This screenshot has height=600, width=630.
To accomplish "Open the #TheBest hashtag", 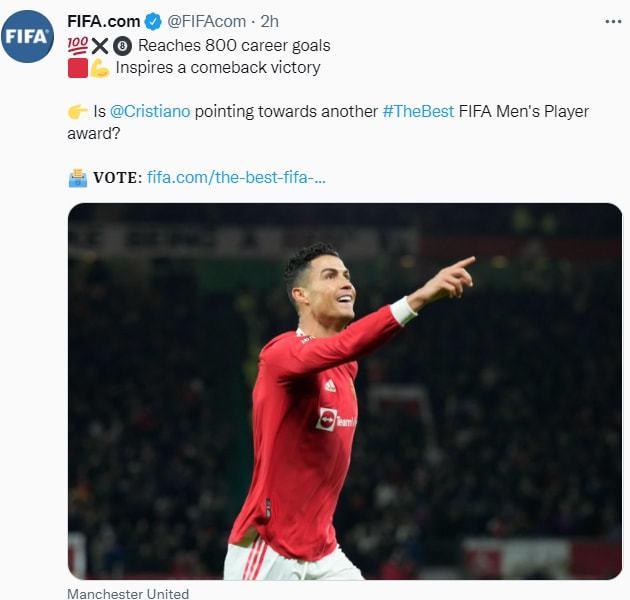I will coord(418,111).
